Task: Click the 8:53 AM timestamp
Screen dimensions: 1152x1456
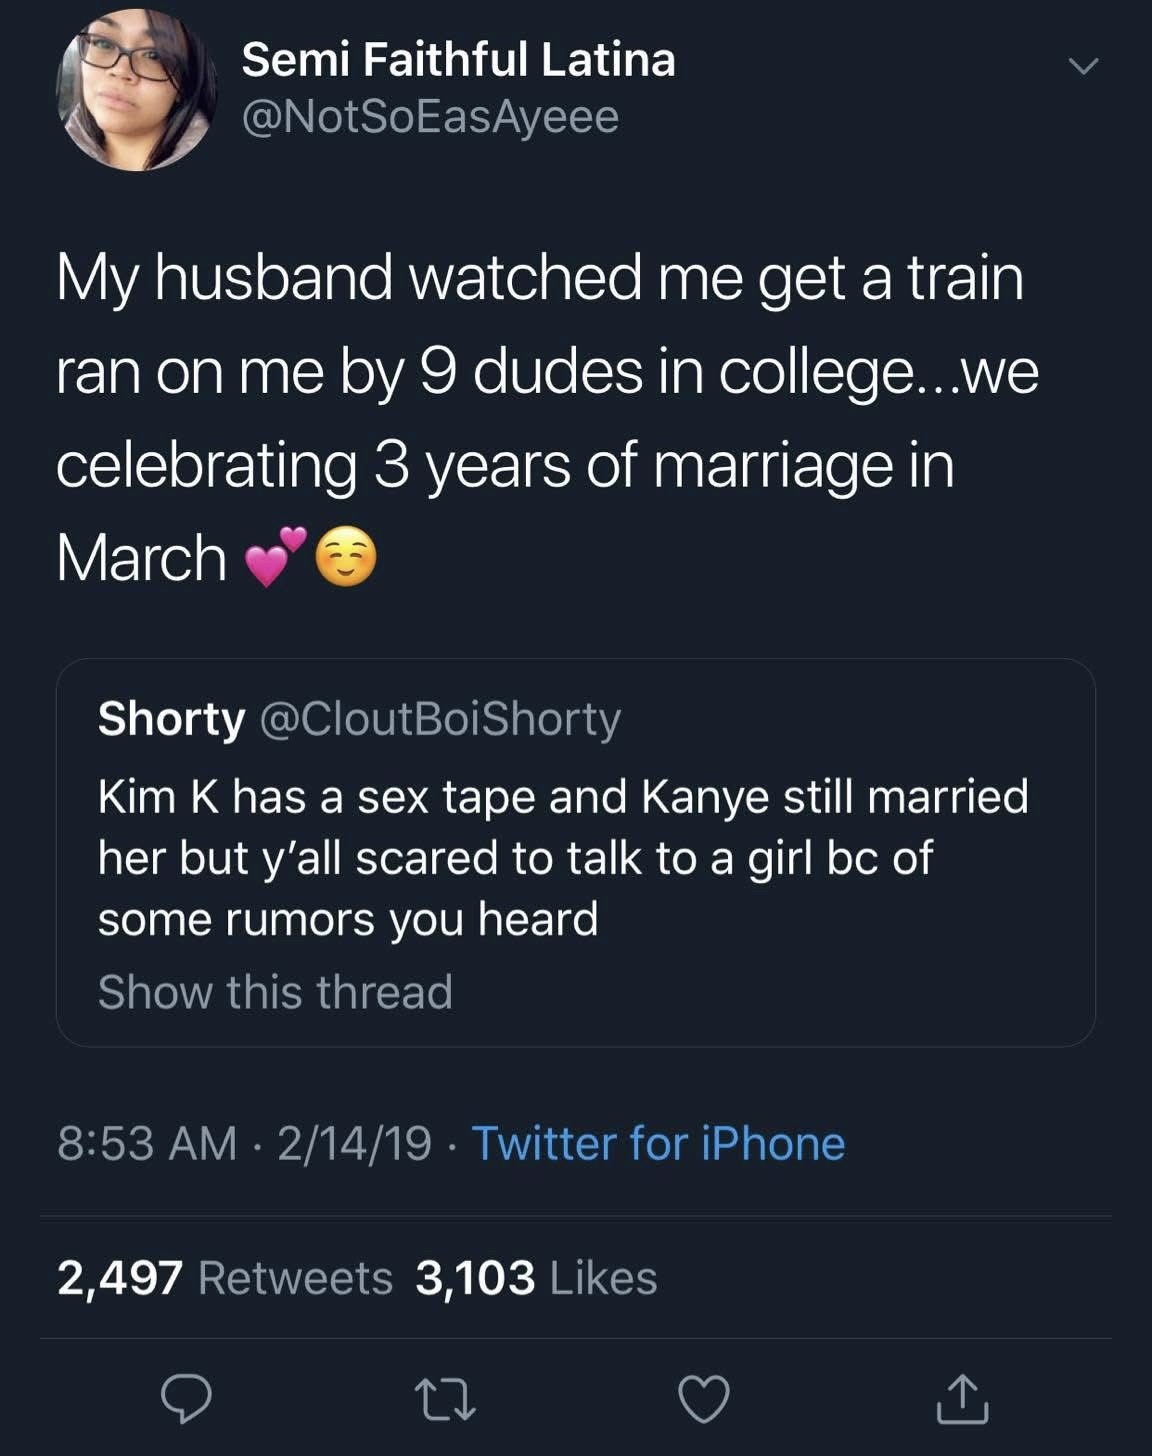Action: point(147,1143)
